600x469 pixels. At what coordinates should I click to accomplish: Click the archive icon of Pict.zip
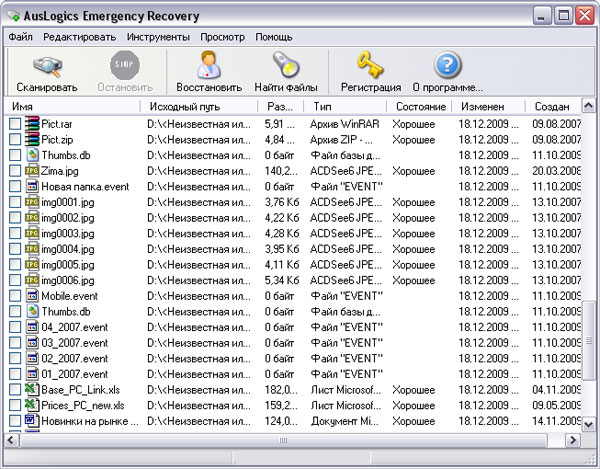click(32, 139)
